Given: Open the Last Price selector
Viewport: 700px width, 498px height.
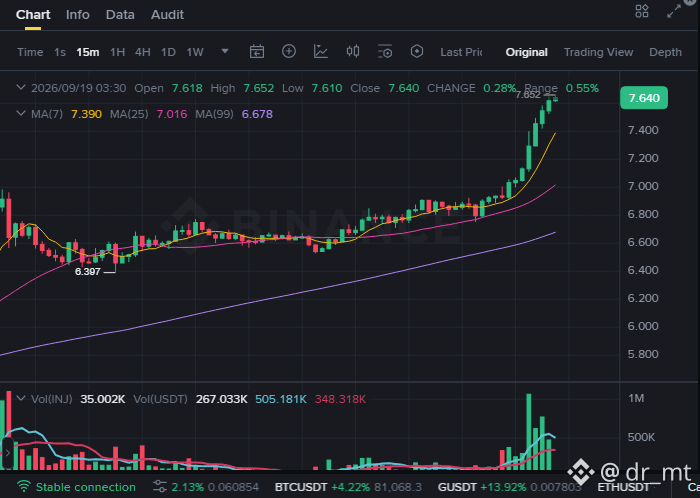Looking at the screenshot, I should coord(461,52).
